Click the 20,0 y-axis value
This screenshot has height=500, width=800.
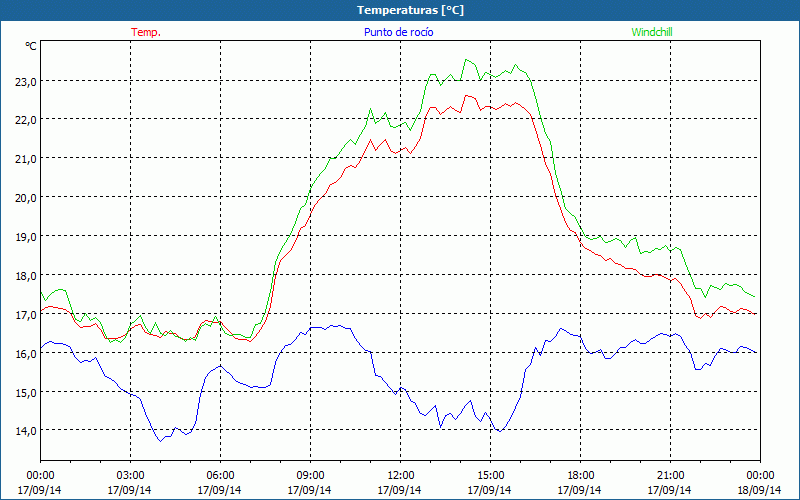coord(26,197)
